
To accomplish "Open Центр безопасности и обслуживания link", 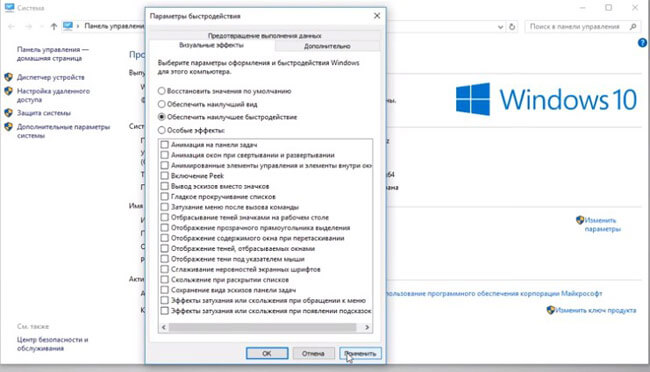I will (x=52, y=344).
